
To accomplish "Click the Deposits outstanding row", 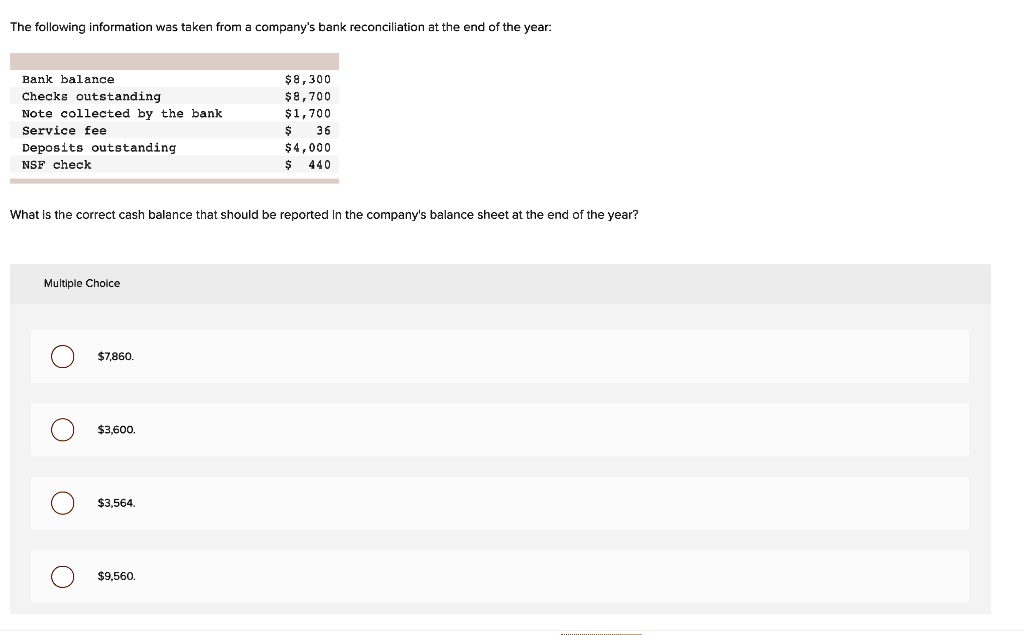I will pos(175,147).
